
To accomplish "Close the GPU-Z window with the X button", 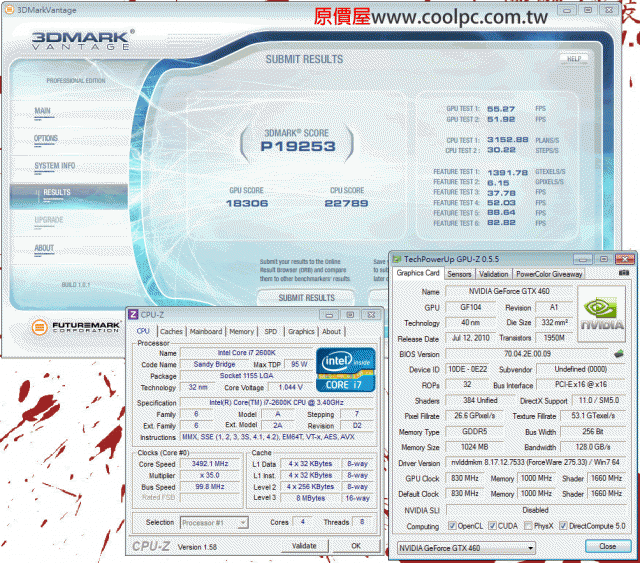I will 624,259.
